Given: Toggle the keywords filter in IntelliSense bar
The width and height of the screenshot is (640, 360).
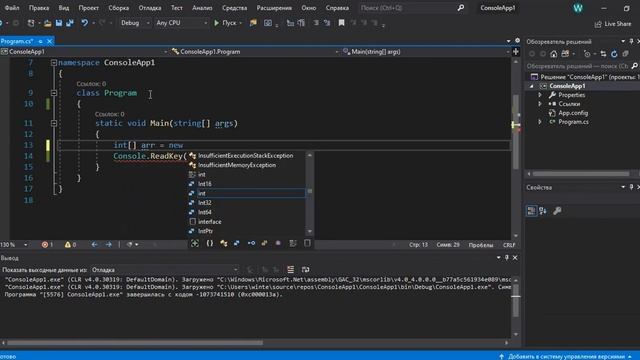Looking at the screenshot, I should point(293,243).
